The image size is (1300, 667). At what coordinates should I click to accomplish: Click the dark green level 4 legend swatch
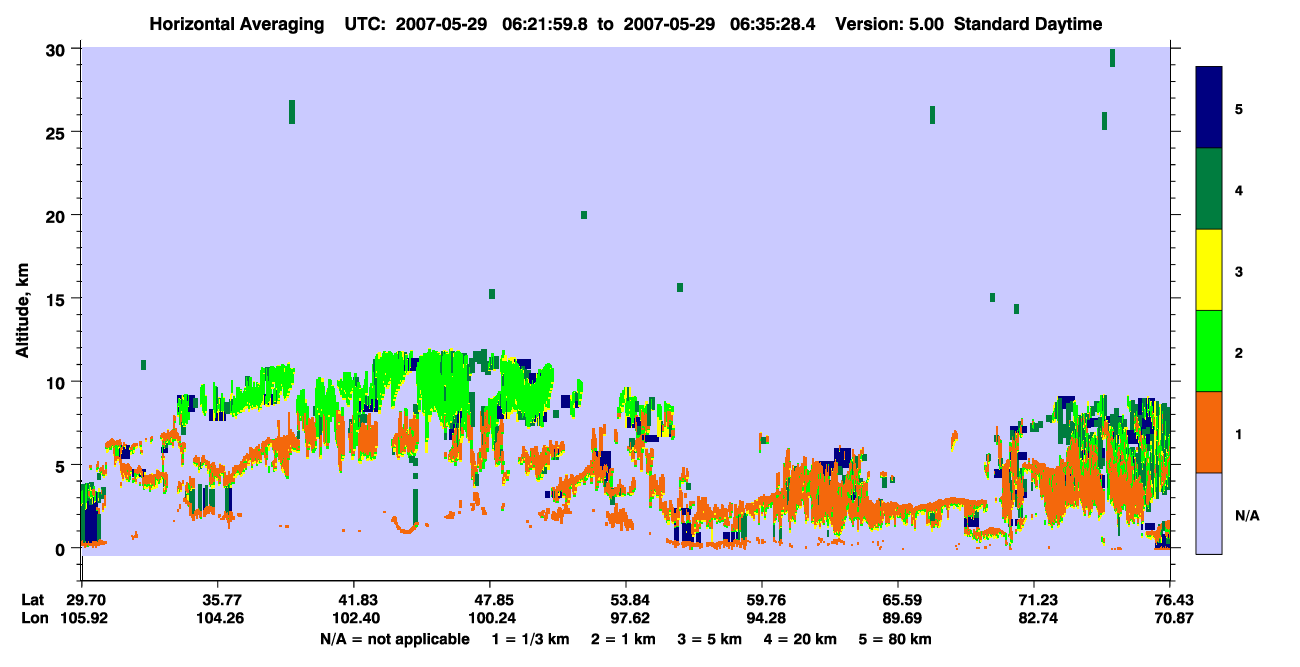click(1209, 189)
